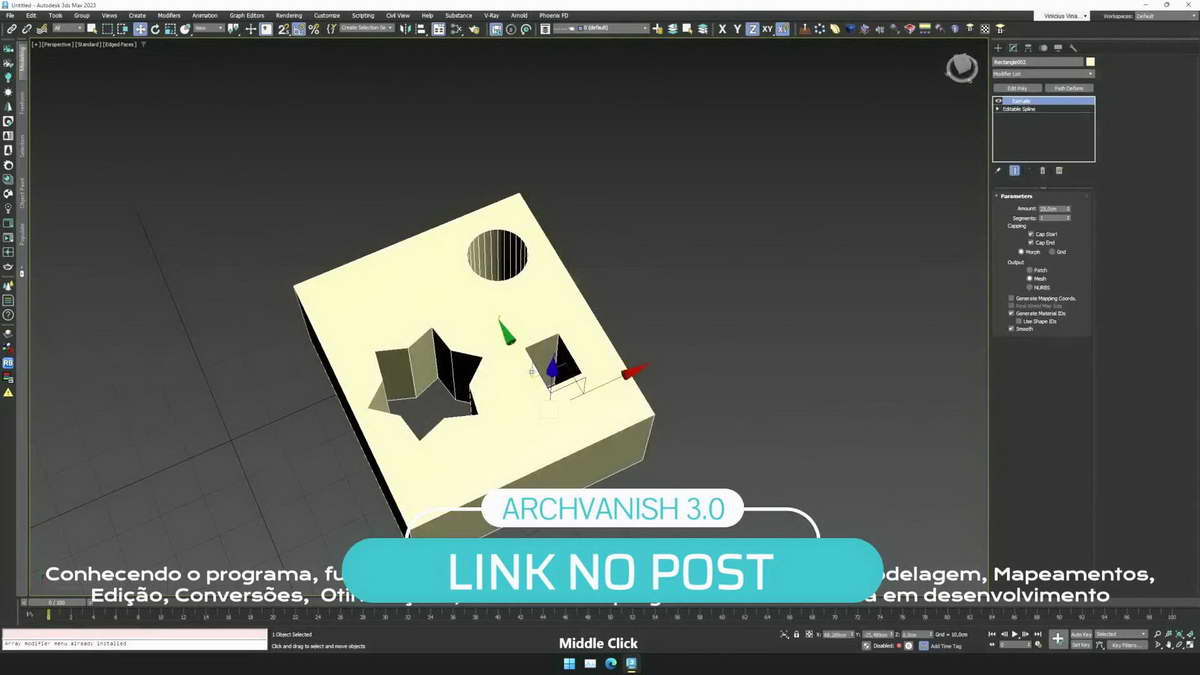Click the Perspective viewport label
The height and width of the screenshot is (675, 1200).
tap(58, 44)
